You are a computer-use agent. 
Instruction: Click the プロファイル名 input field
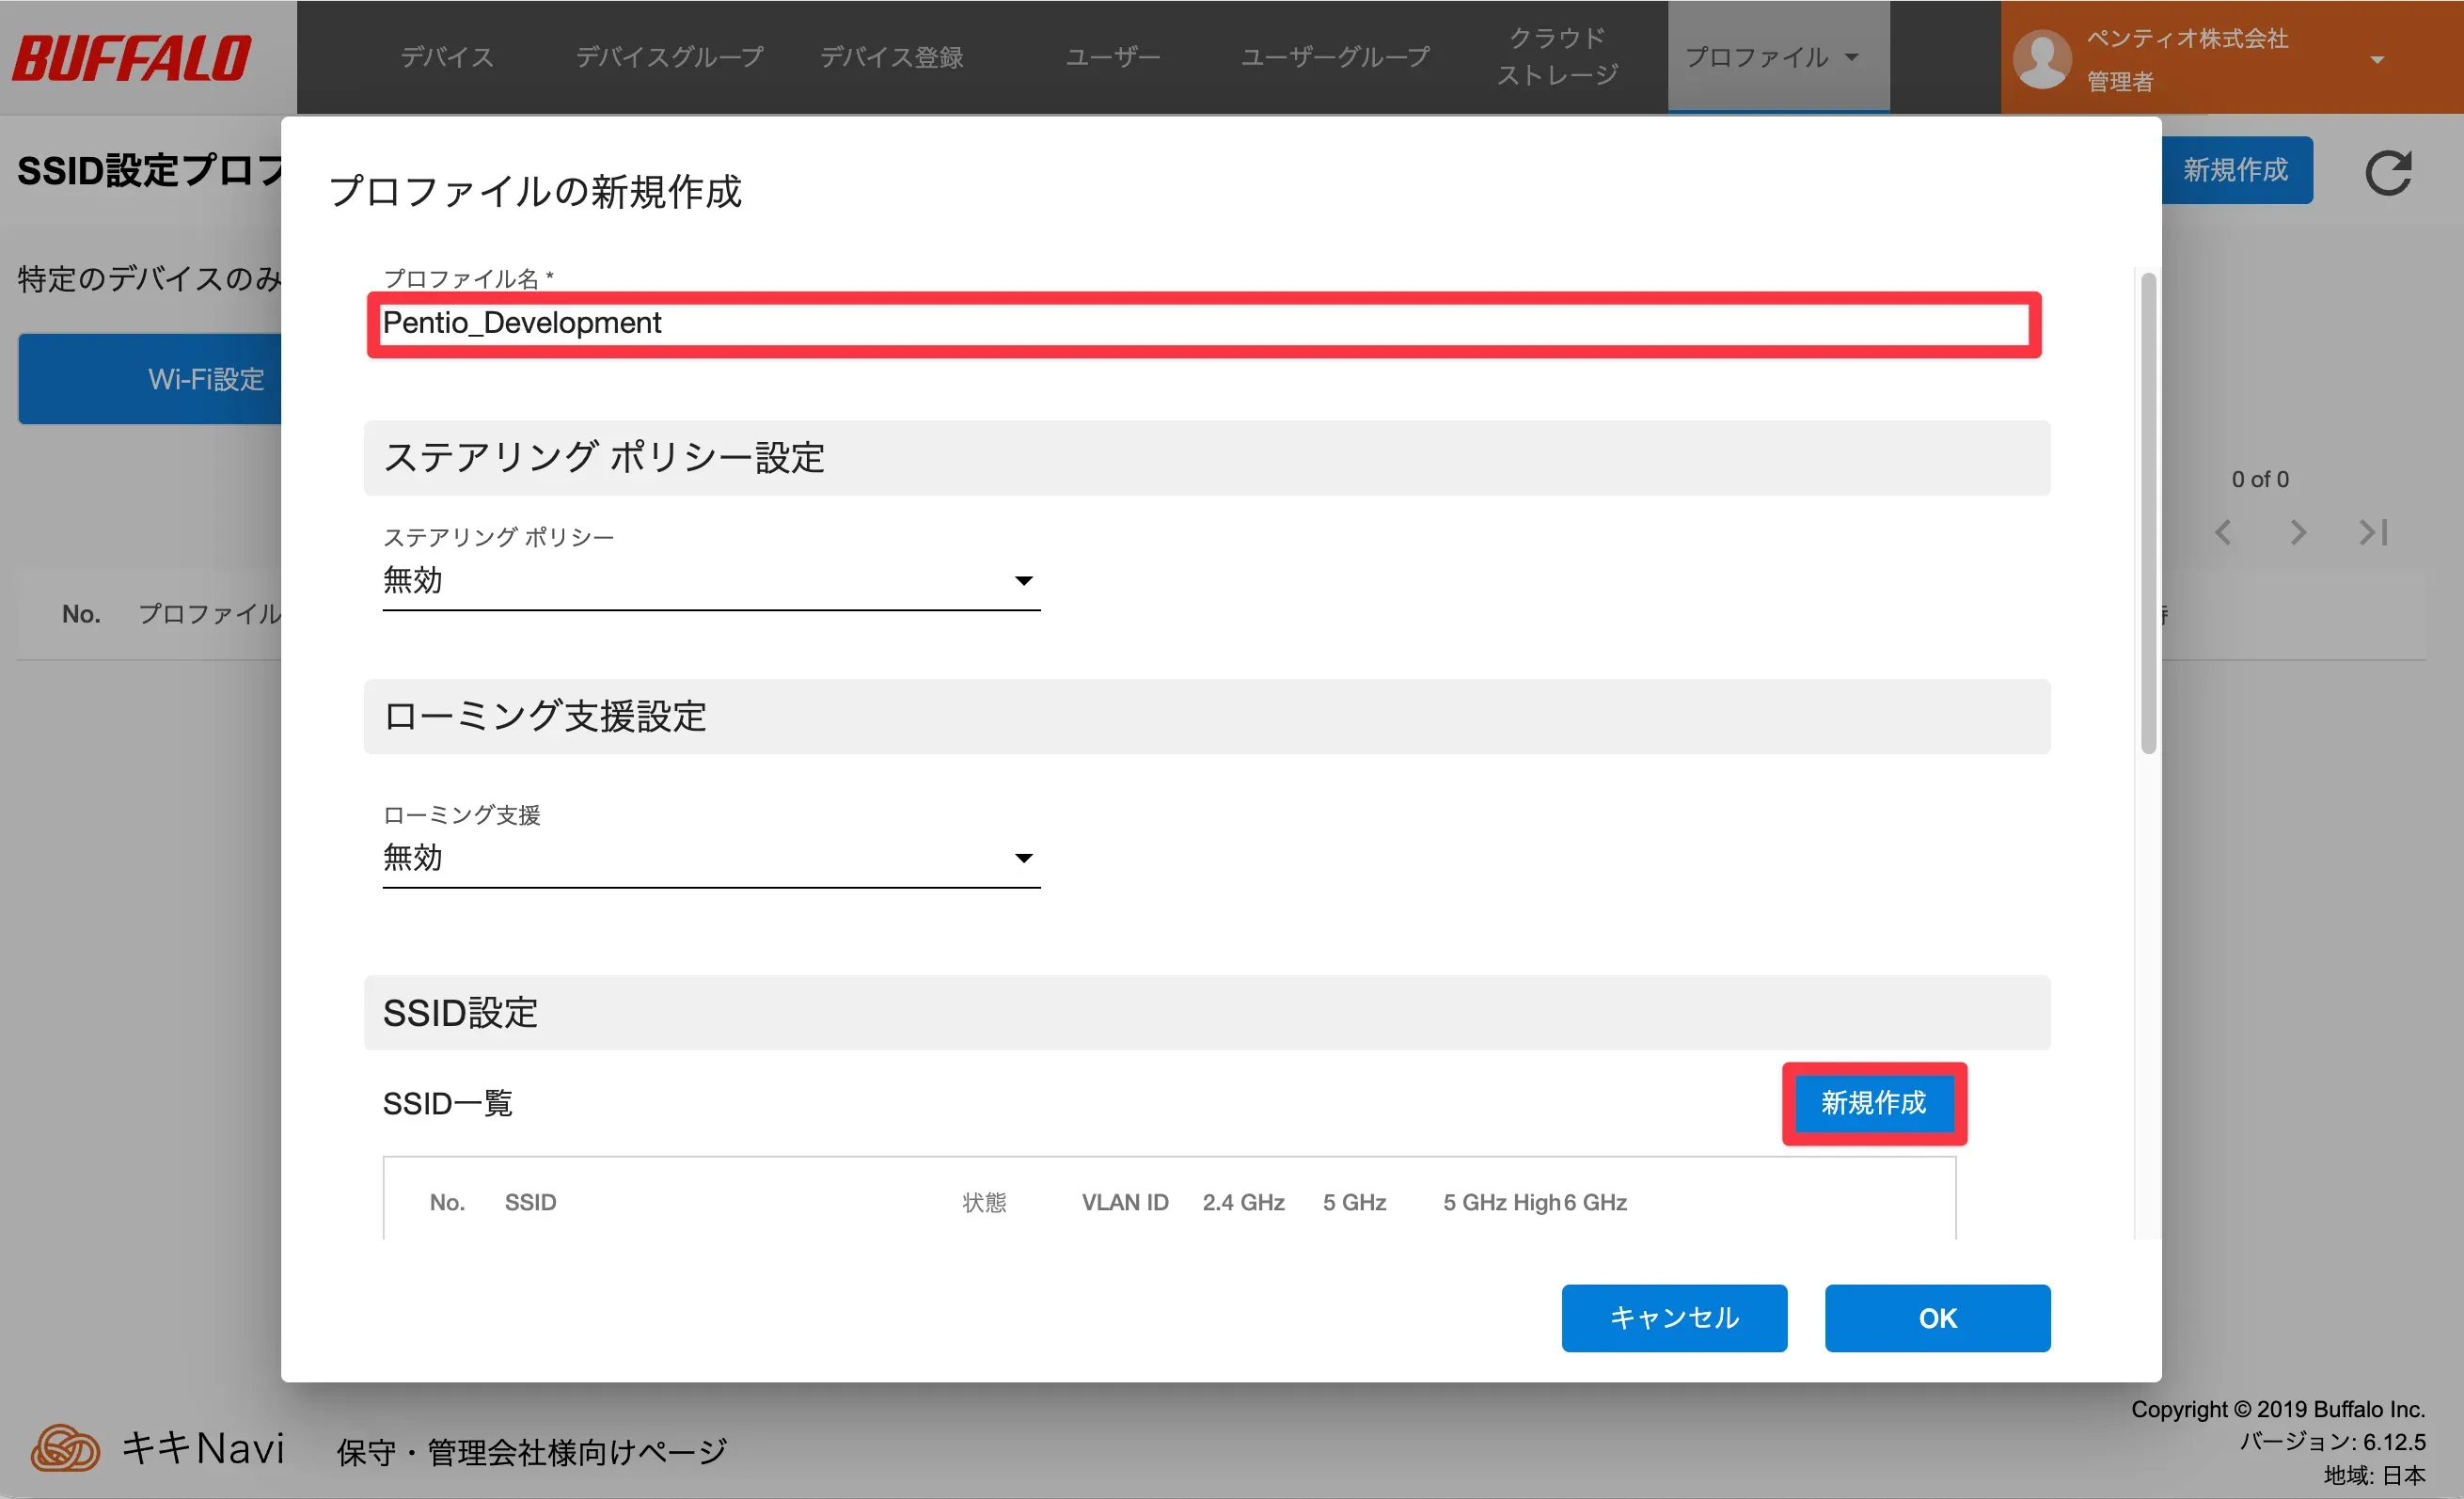point(1204,324)
